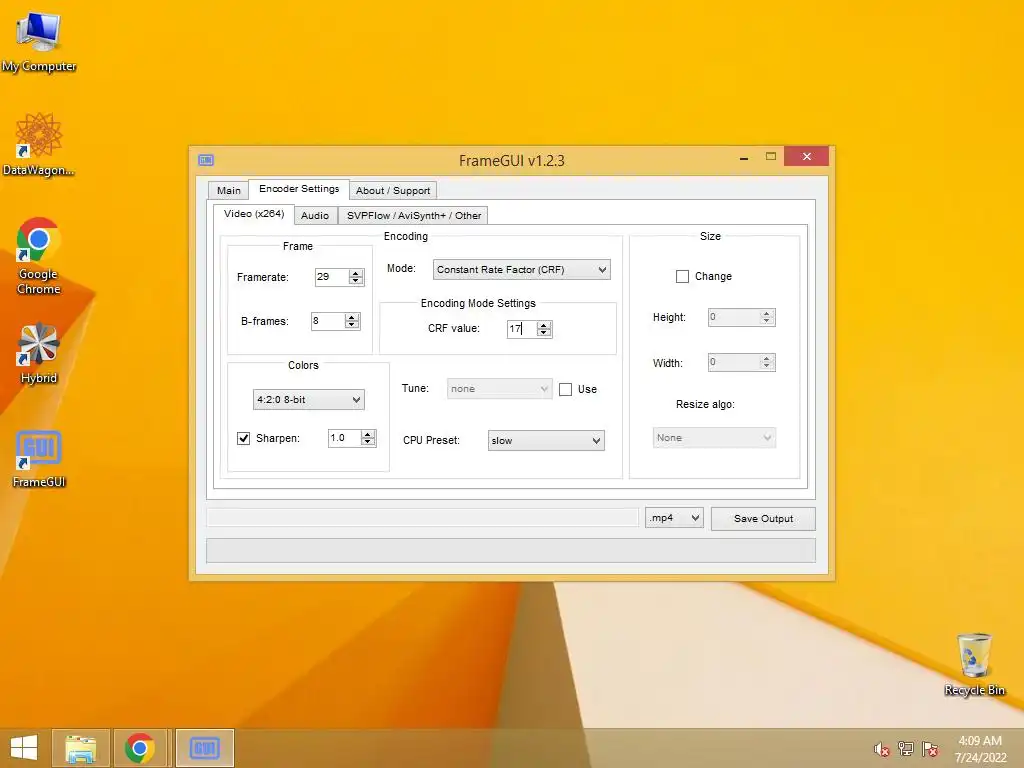Open the About / Support tab

click(x=393, y=191)
